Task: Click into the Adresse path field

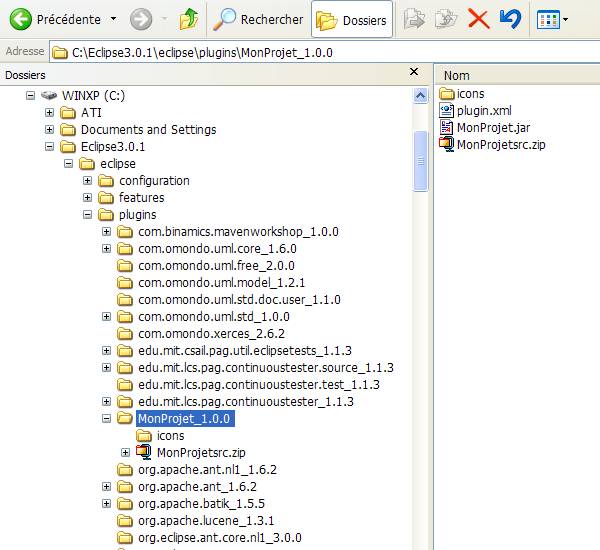Action: pos(324,52)
